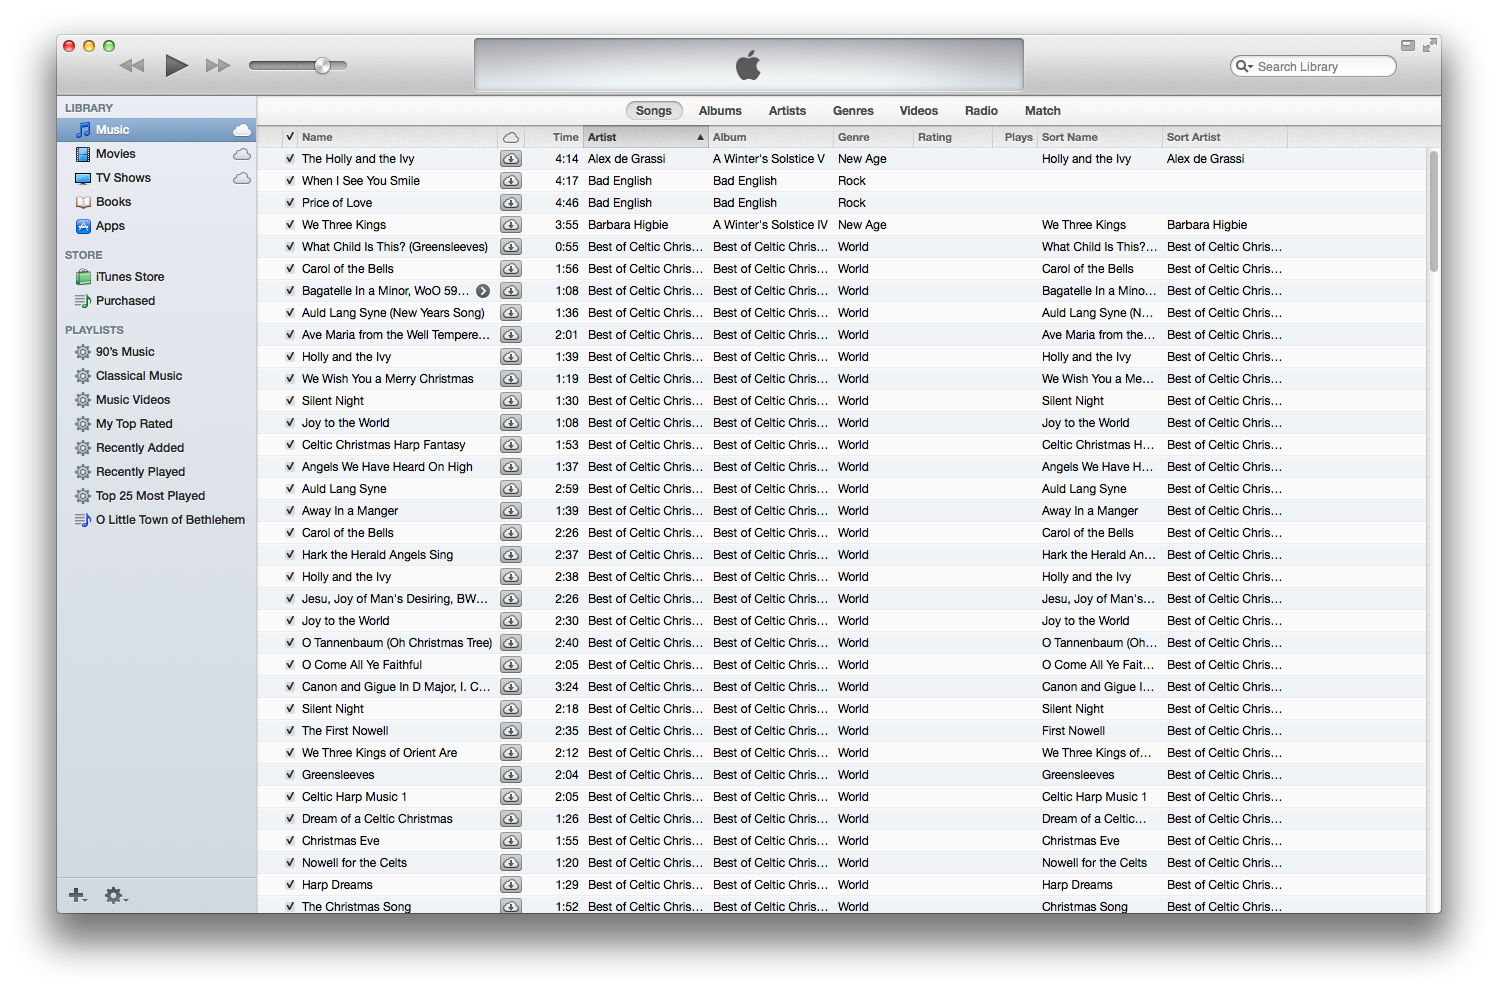Toggle the checkbox for "O Come All Ye Faithful"
The image size is (1498, 992).
tap(290, 665)
